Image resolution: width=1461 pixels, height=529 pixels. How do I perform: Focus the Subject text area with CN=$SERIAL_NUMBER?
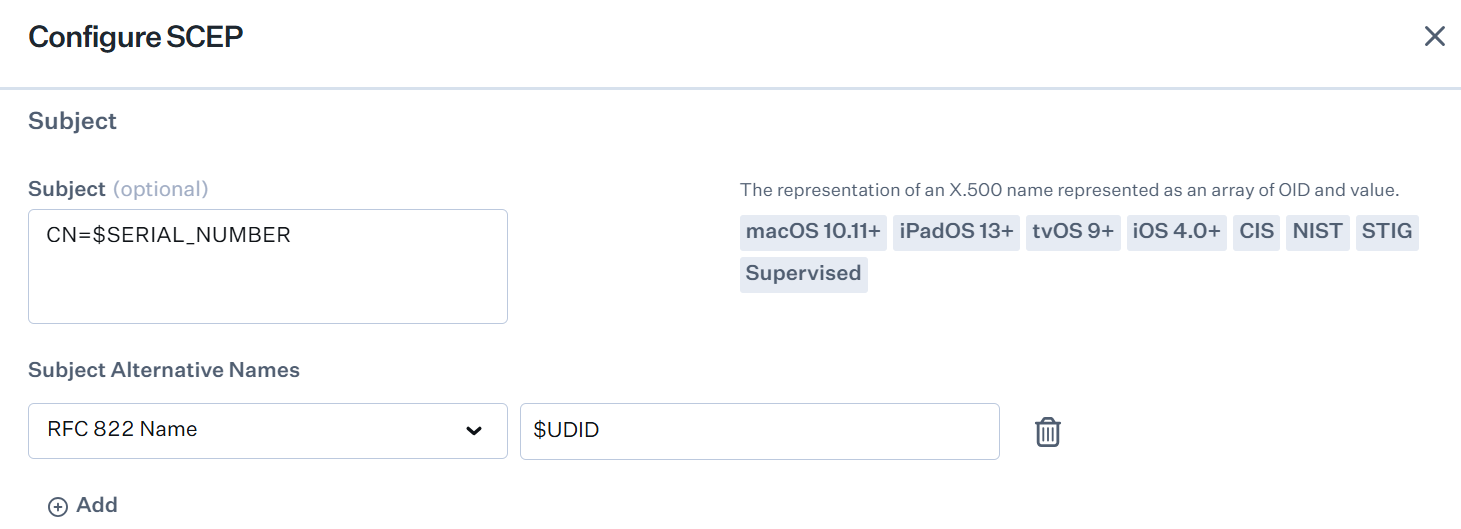click(267, 266)
